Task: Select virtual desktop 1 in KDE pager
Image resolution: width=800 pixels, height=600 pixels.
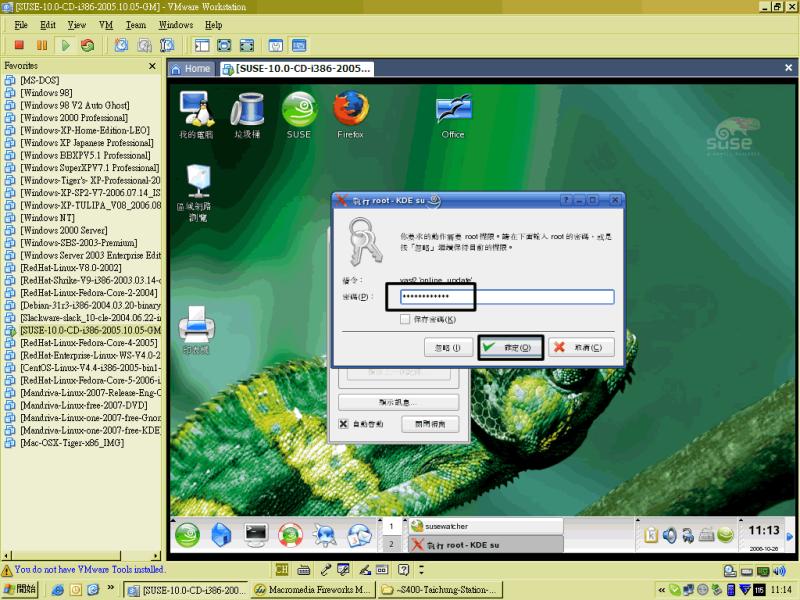Action: 391,526
